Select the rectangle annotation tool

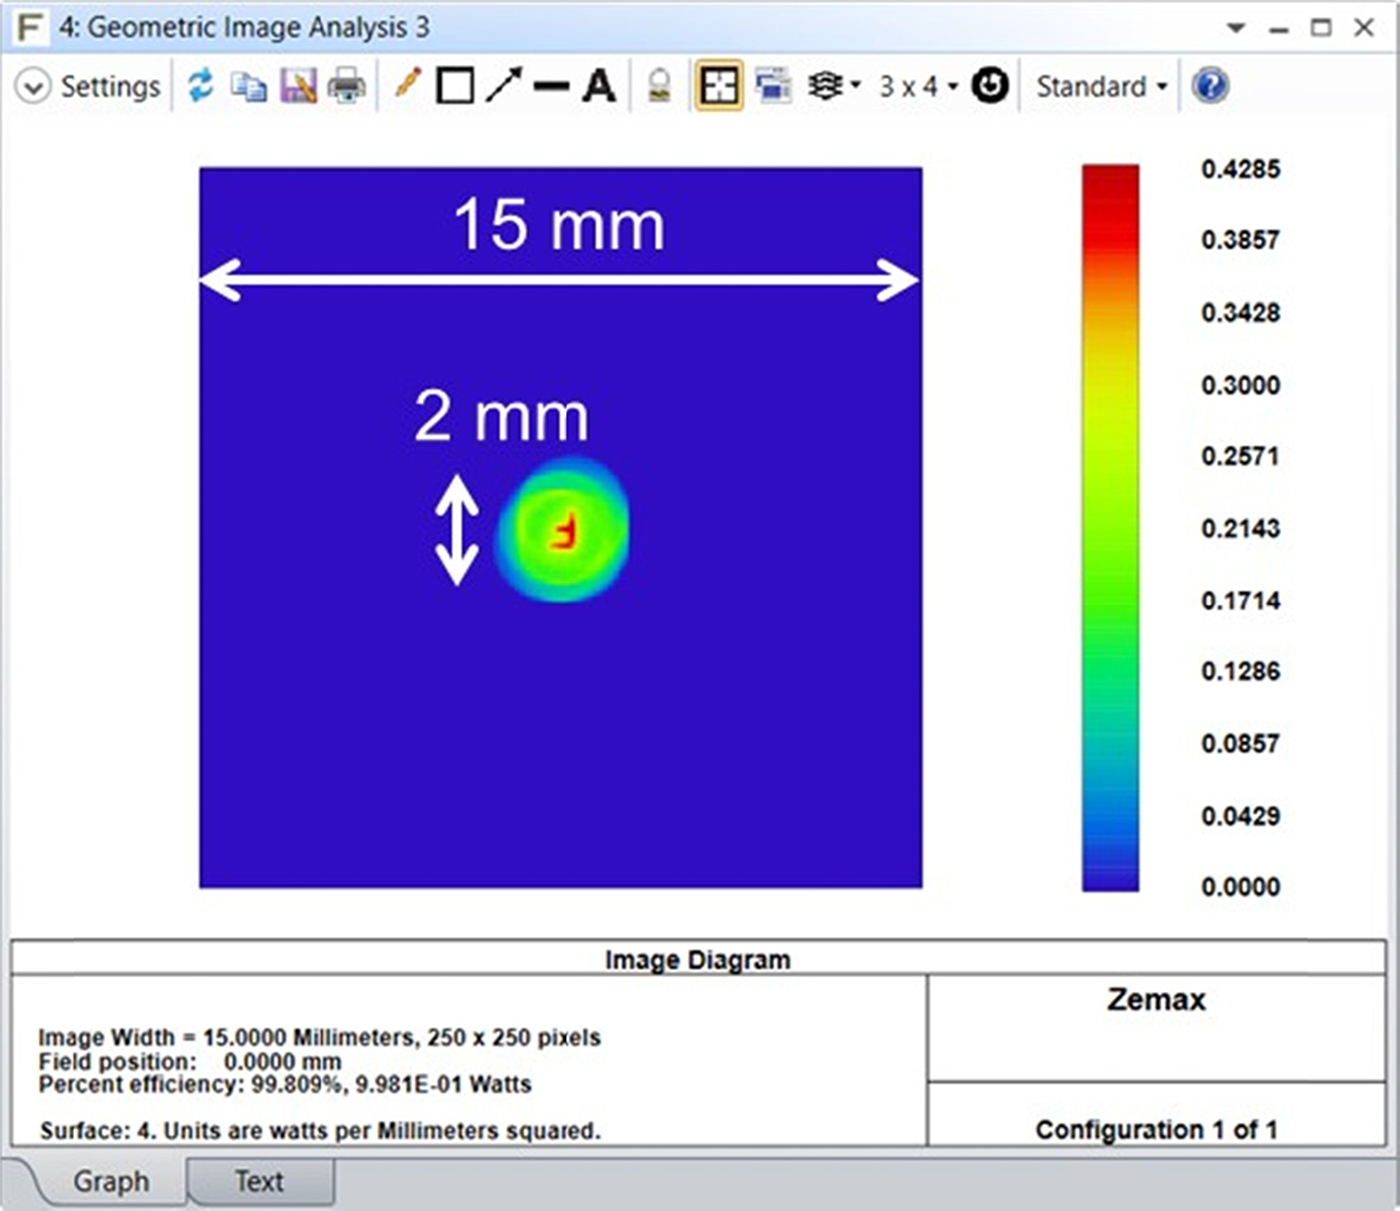tap(455, 86)
